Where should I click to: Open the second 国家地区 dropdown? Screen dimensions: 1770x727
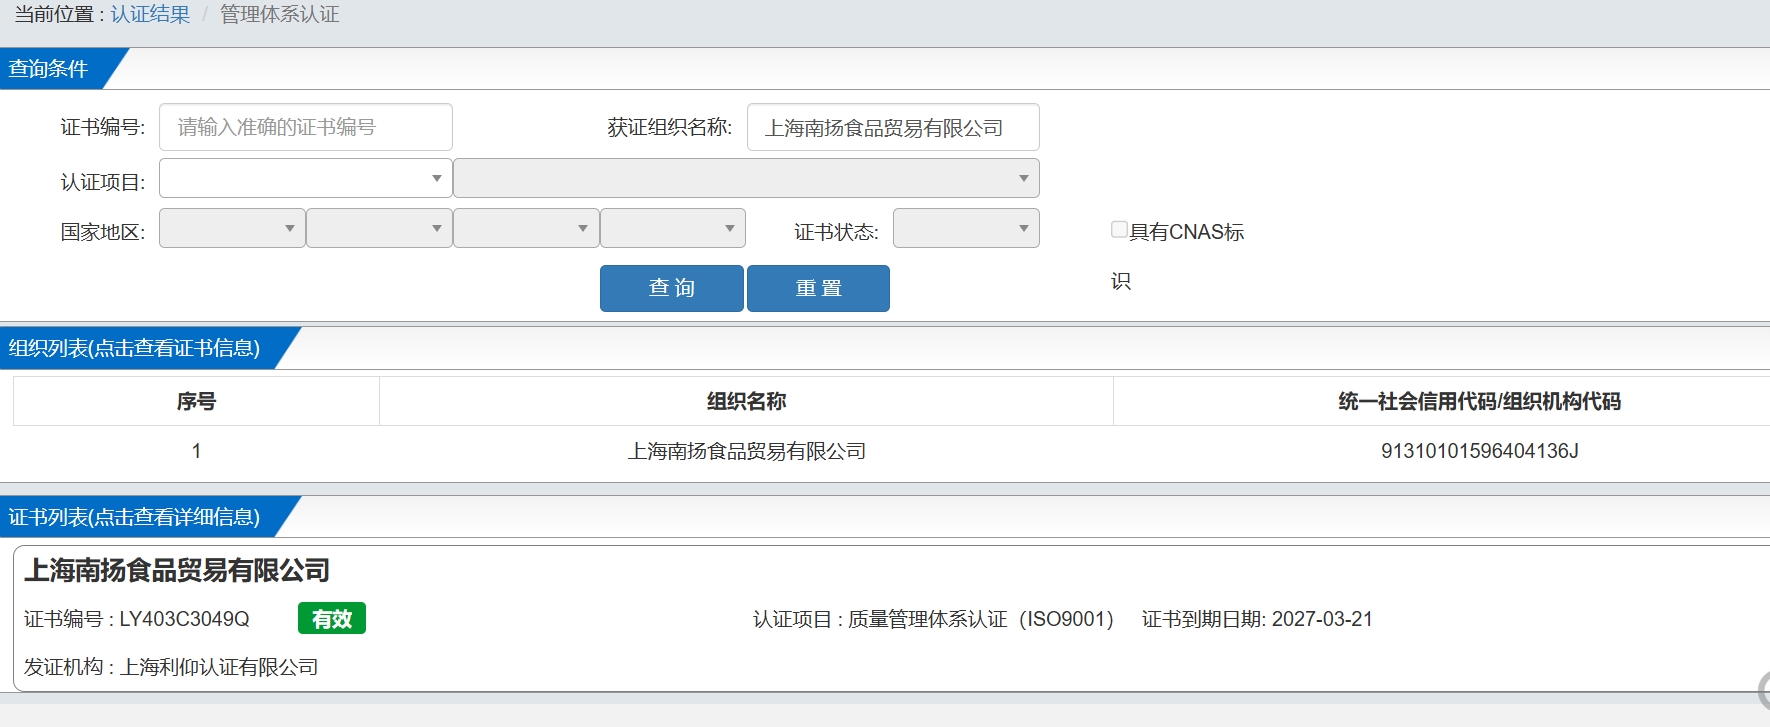click(379, 228)
